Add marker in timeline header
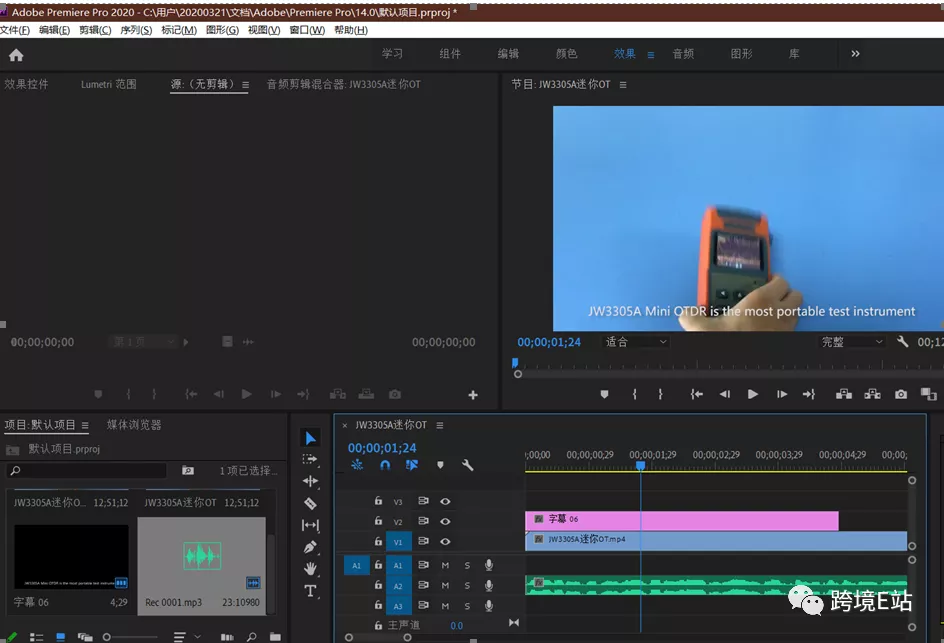Screen dimensions: 944x643 (x=440, y=465)
